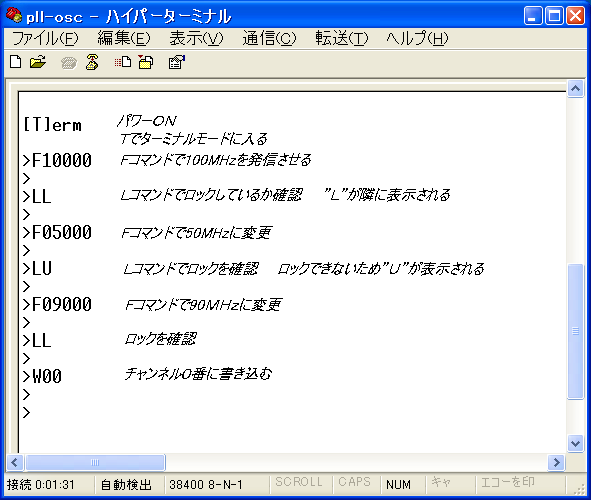Open an existing connection file icon
This screenshot has width=591, height=500.
[x=38, y=62]
